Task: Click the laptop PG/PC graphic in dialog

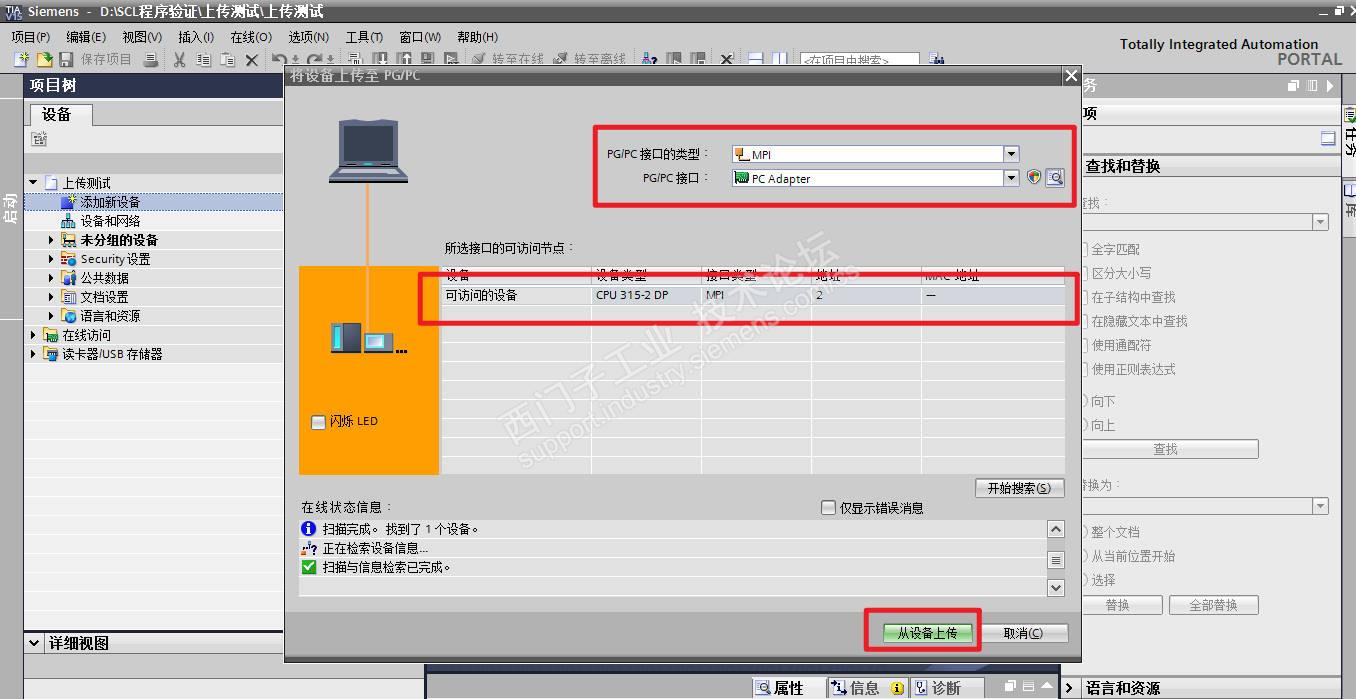Action: [369, 151]
